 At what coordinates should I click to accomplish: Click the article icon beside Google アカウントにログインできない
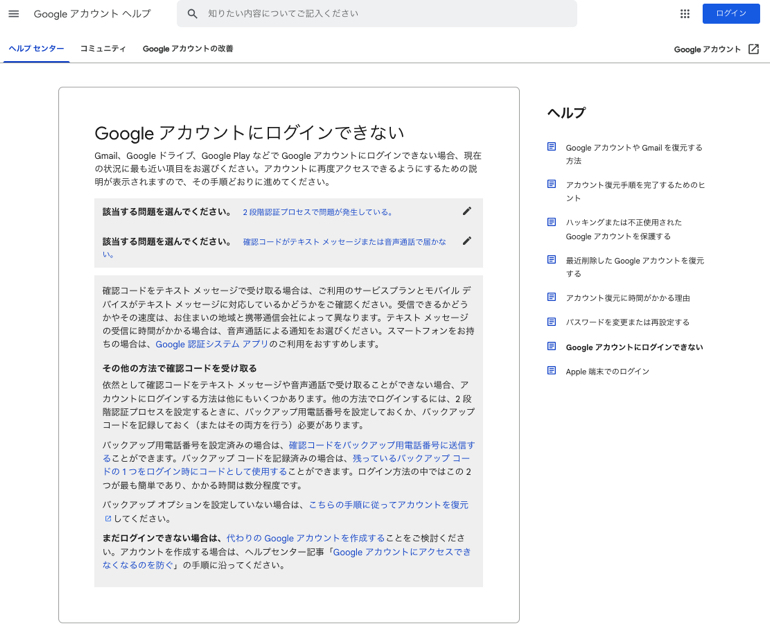pyautogui.click(x=551, y=346)
